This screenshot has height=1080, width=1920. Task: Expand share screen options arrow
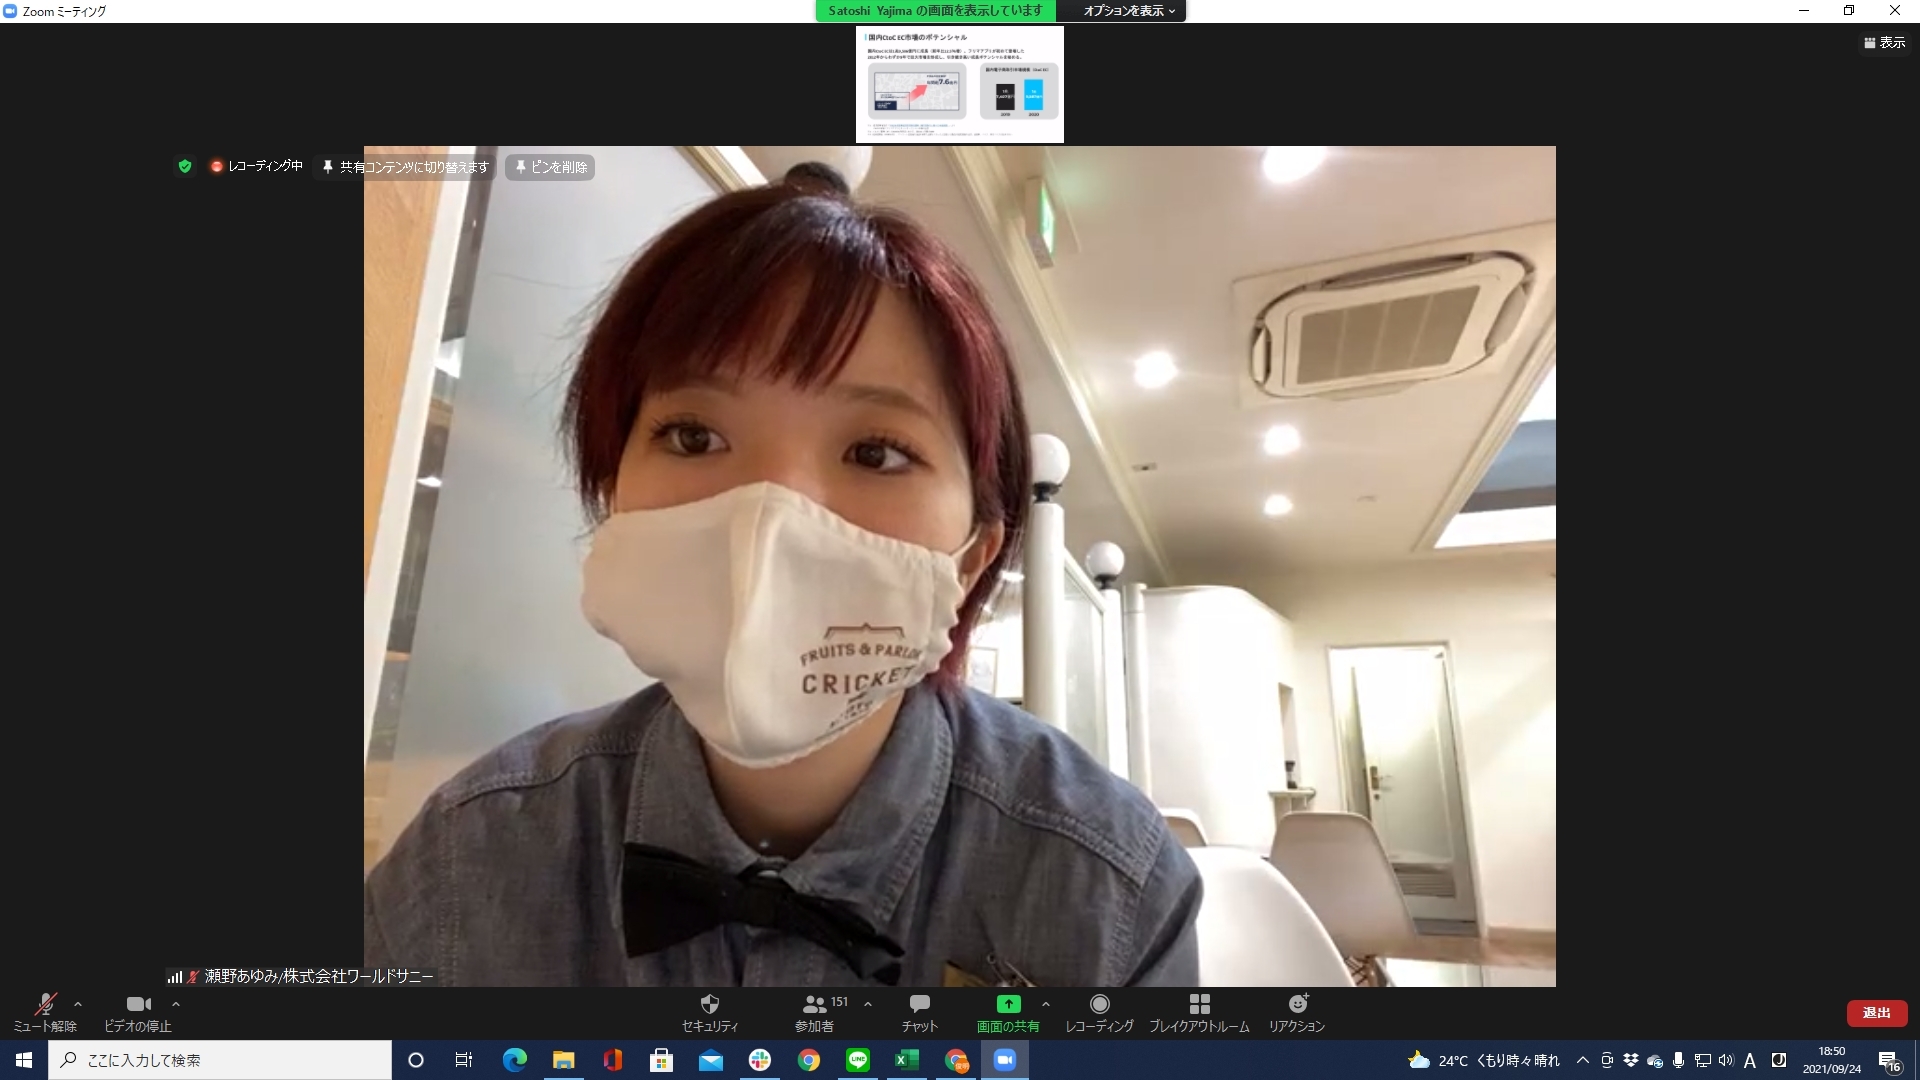click(x=1046, y=1004)
